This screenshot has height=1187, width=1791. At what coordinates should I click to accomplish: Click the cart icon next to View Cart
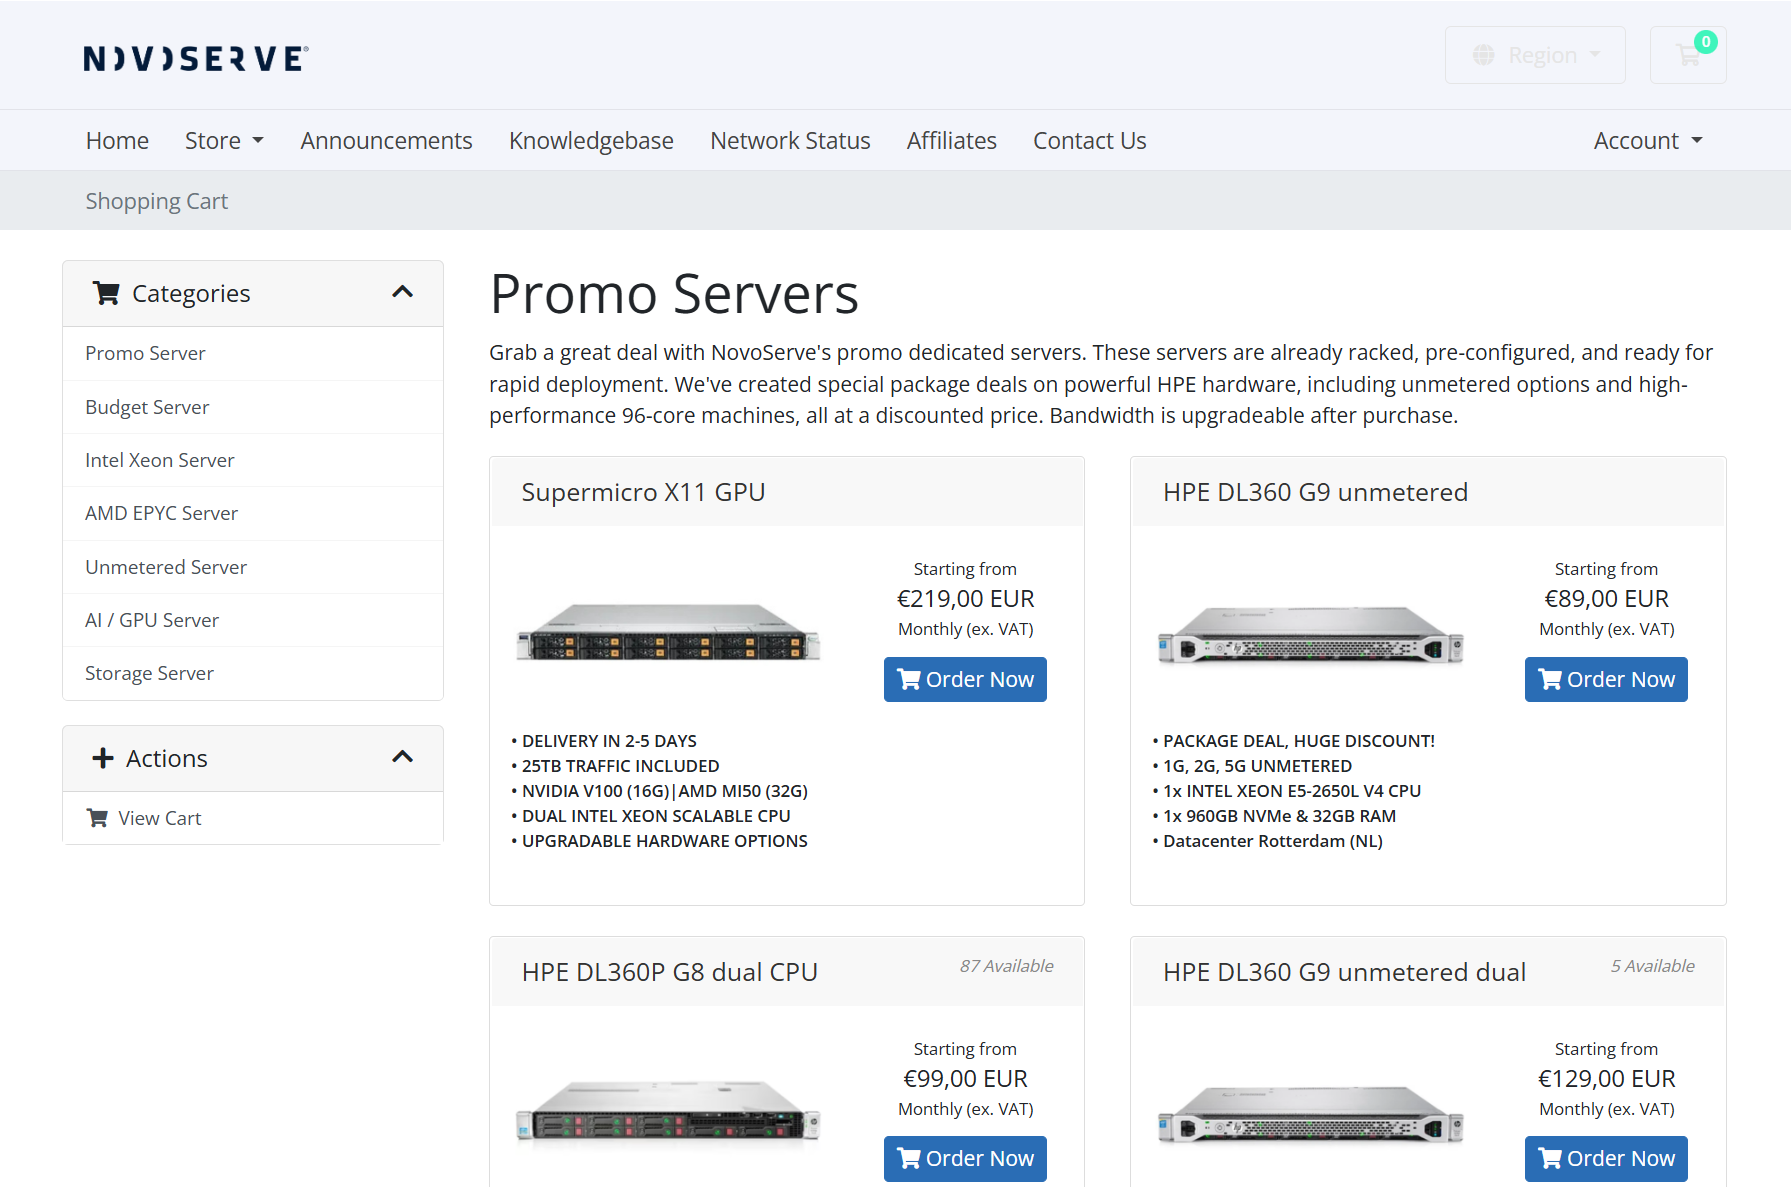click(97, 818)
